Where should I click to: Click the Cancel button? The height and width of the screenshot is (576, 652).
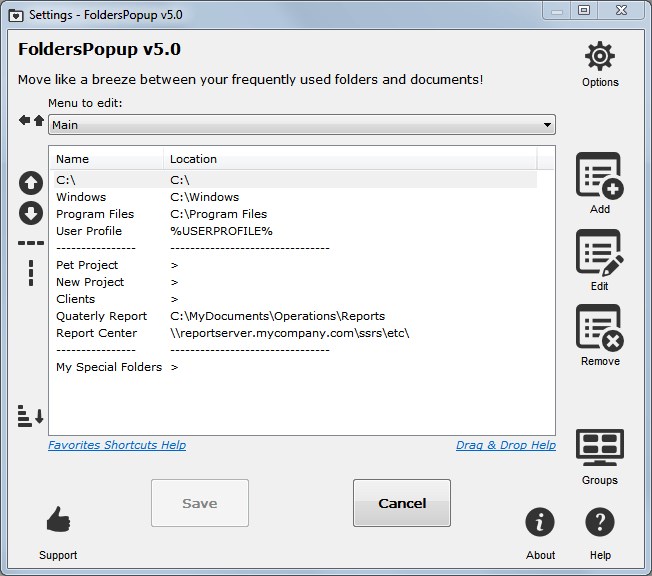402,503
